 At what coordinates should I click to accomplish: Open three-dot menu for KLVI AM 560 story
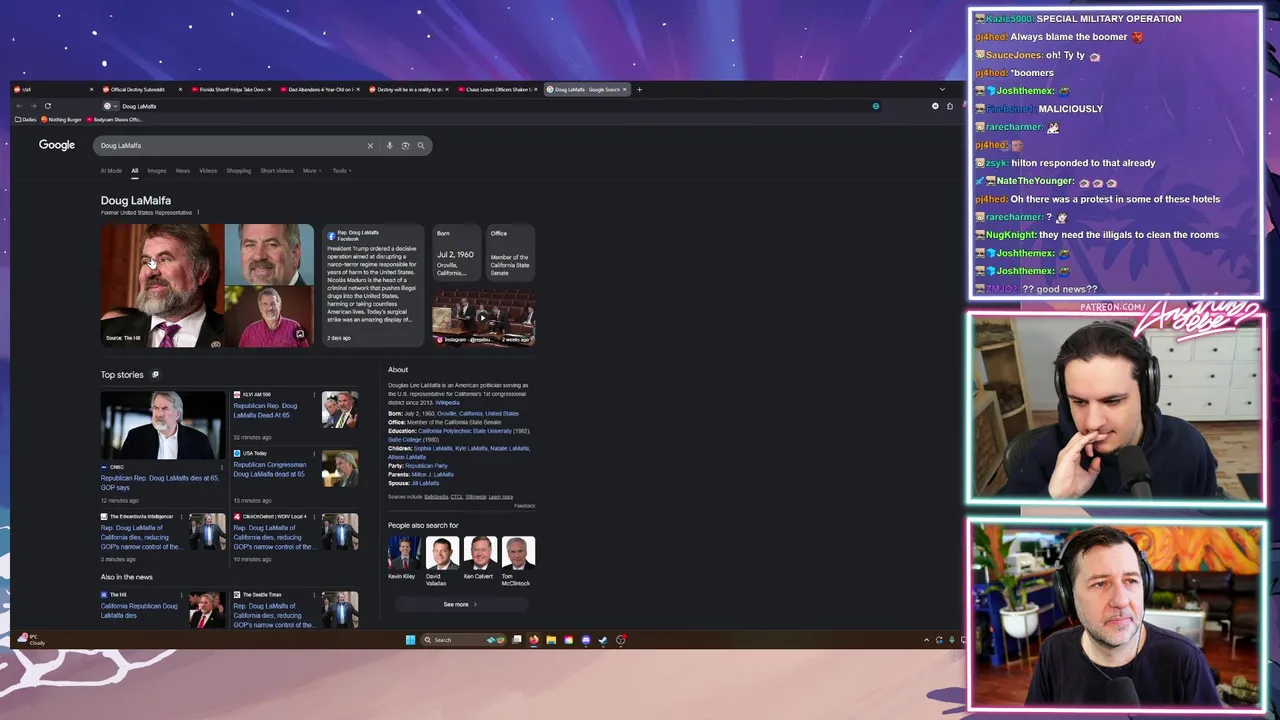coord(316,395)
